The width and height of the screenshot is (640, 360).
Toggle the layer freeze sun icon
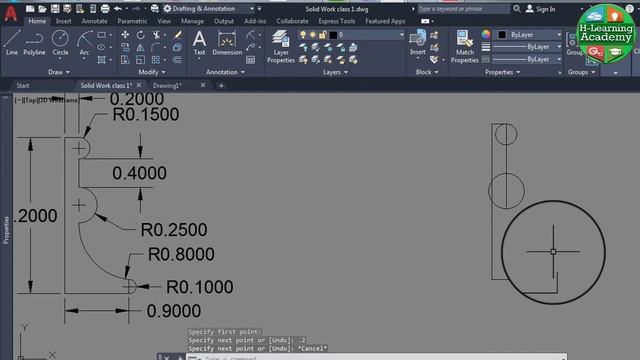click(x=313, y=35)
